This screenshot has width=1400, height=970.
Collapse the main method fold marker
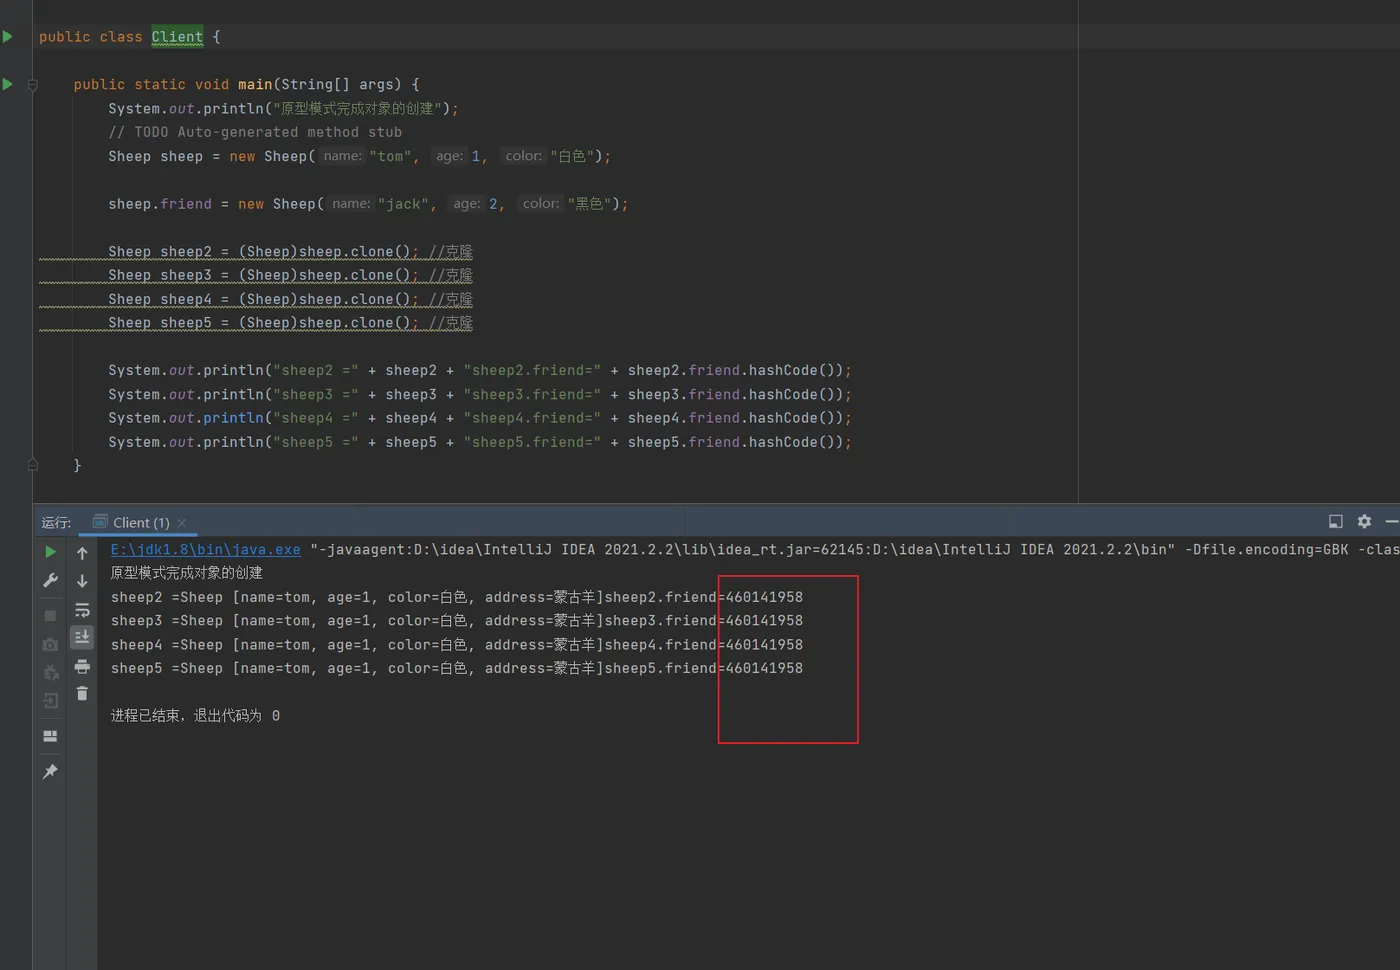point(33,85)
